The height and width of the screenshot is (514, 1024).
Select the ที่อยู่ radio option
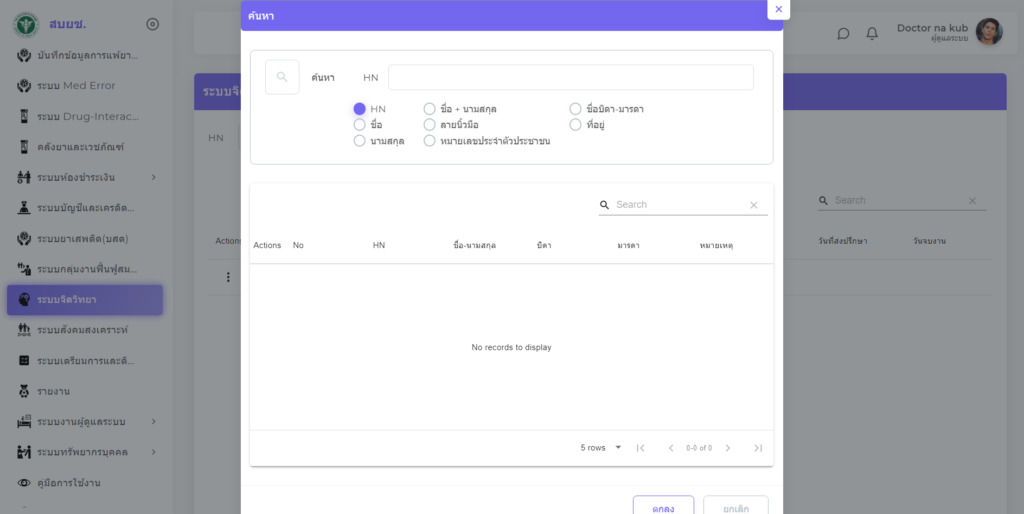click(x=576, y=125)
